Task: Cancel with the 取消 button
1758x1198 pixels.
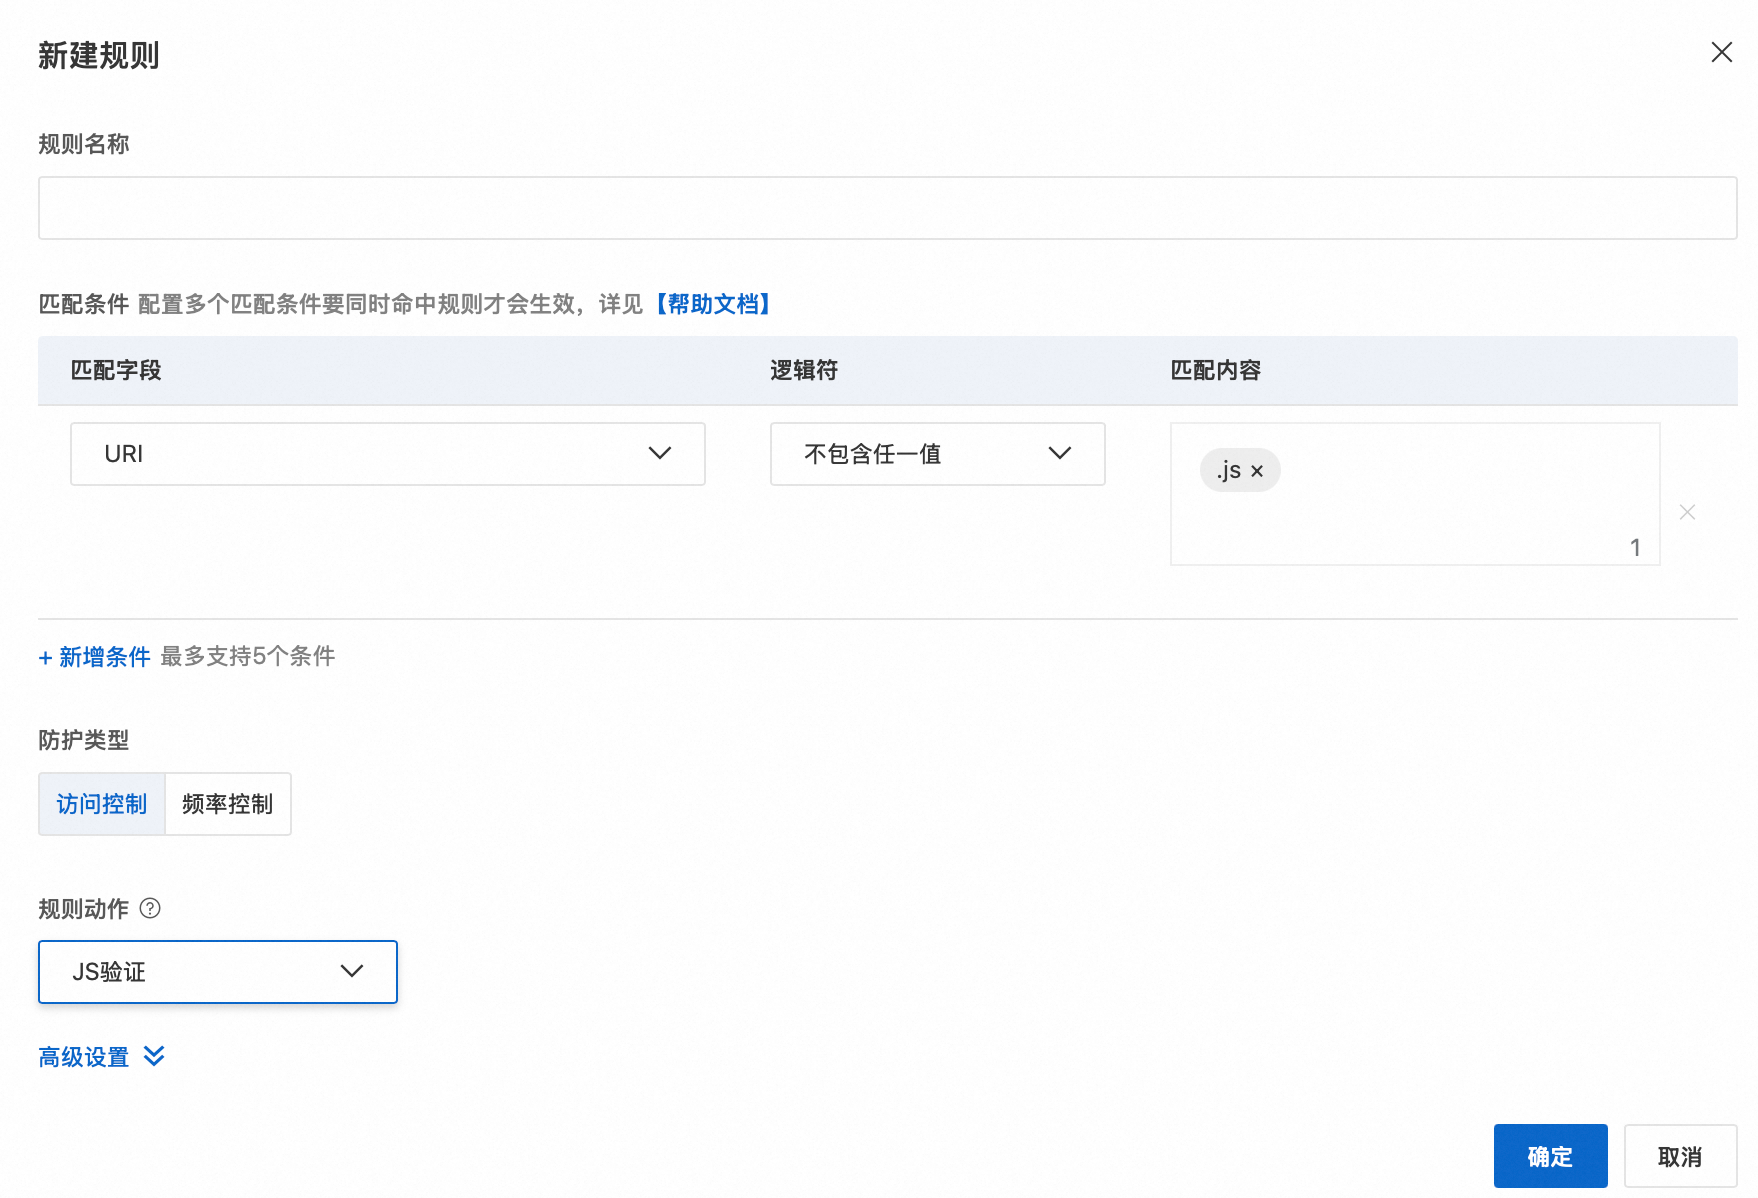Action: (x=1680, y=1156)
